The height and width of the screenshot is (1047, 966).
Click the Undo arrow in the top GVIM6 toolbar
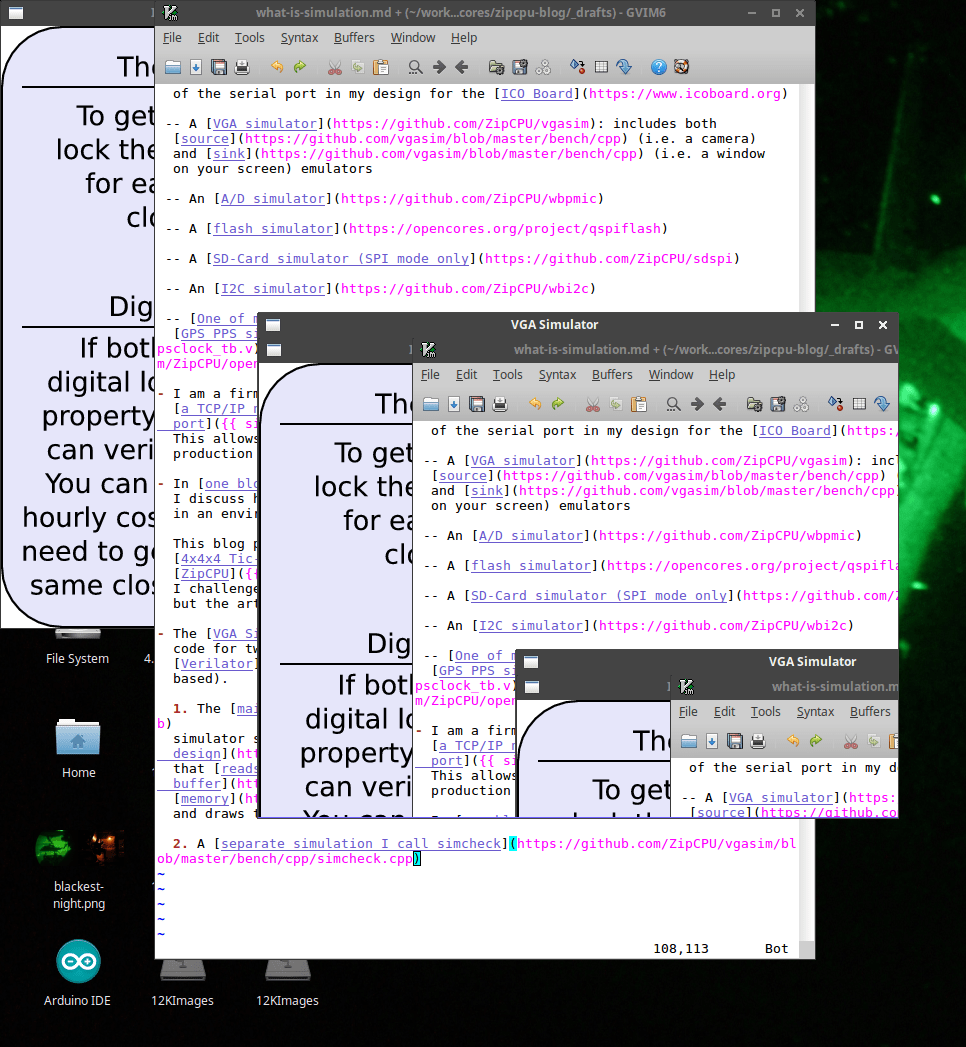[277, 67]
